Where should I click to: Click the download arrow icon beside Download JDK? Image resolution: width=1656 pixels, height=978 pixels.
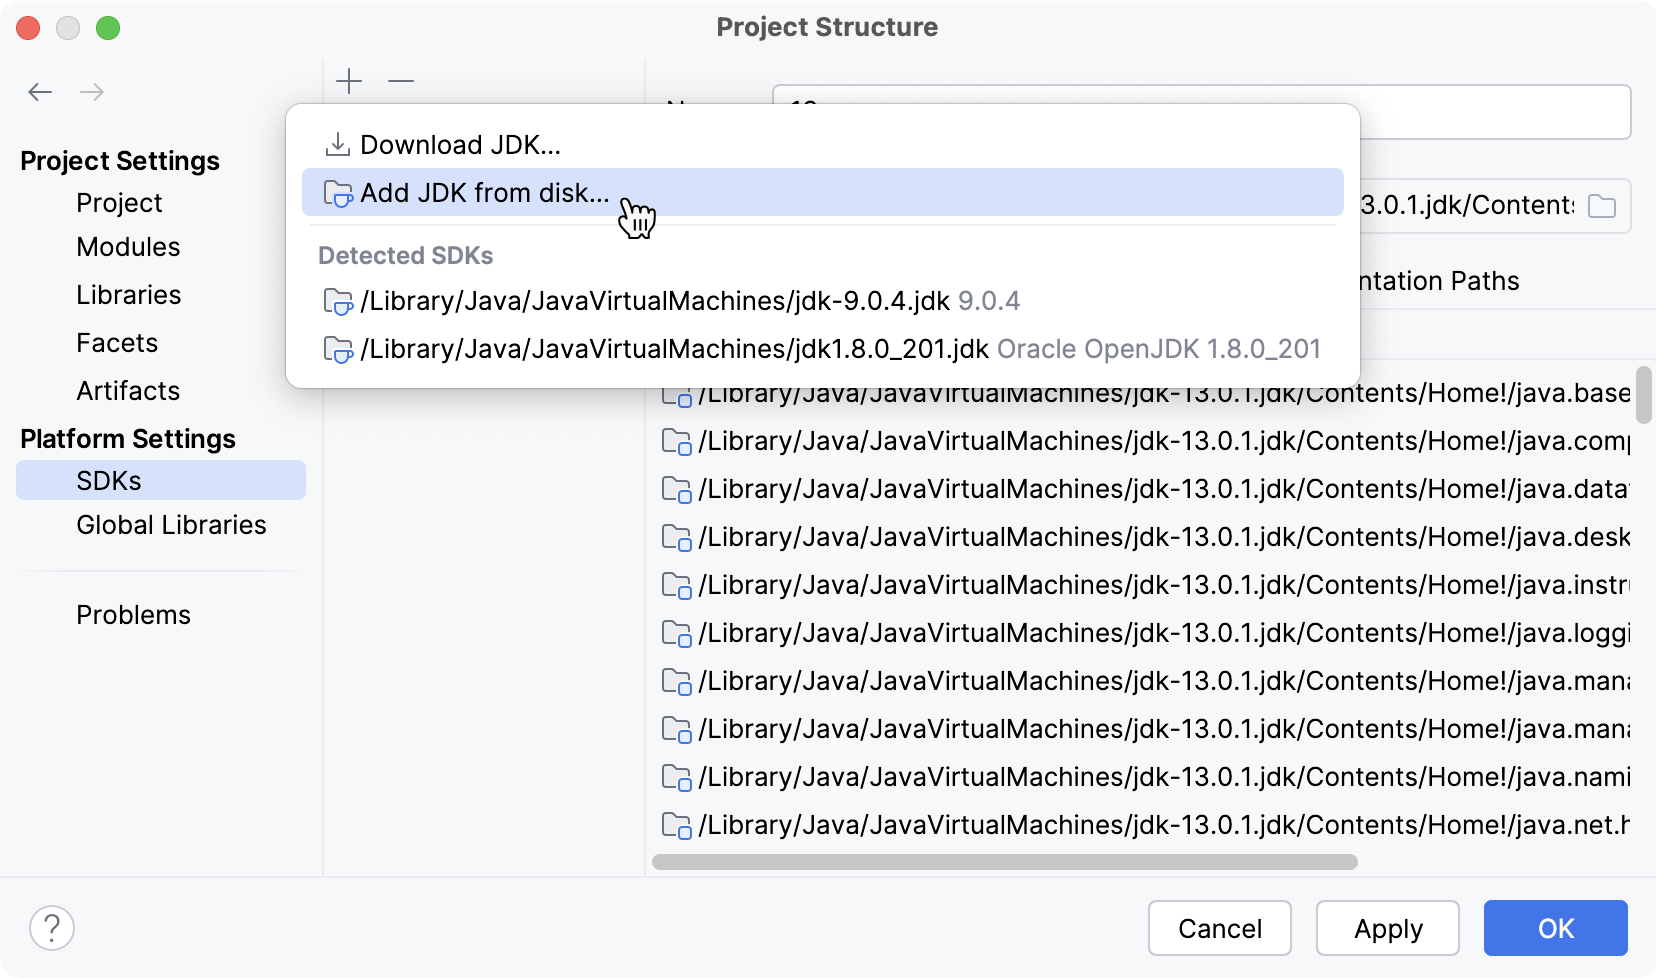[338, 144]
